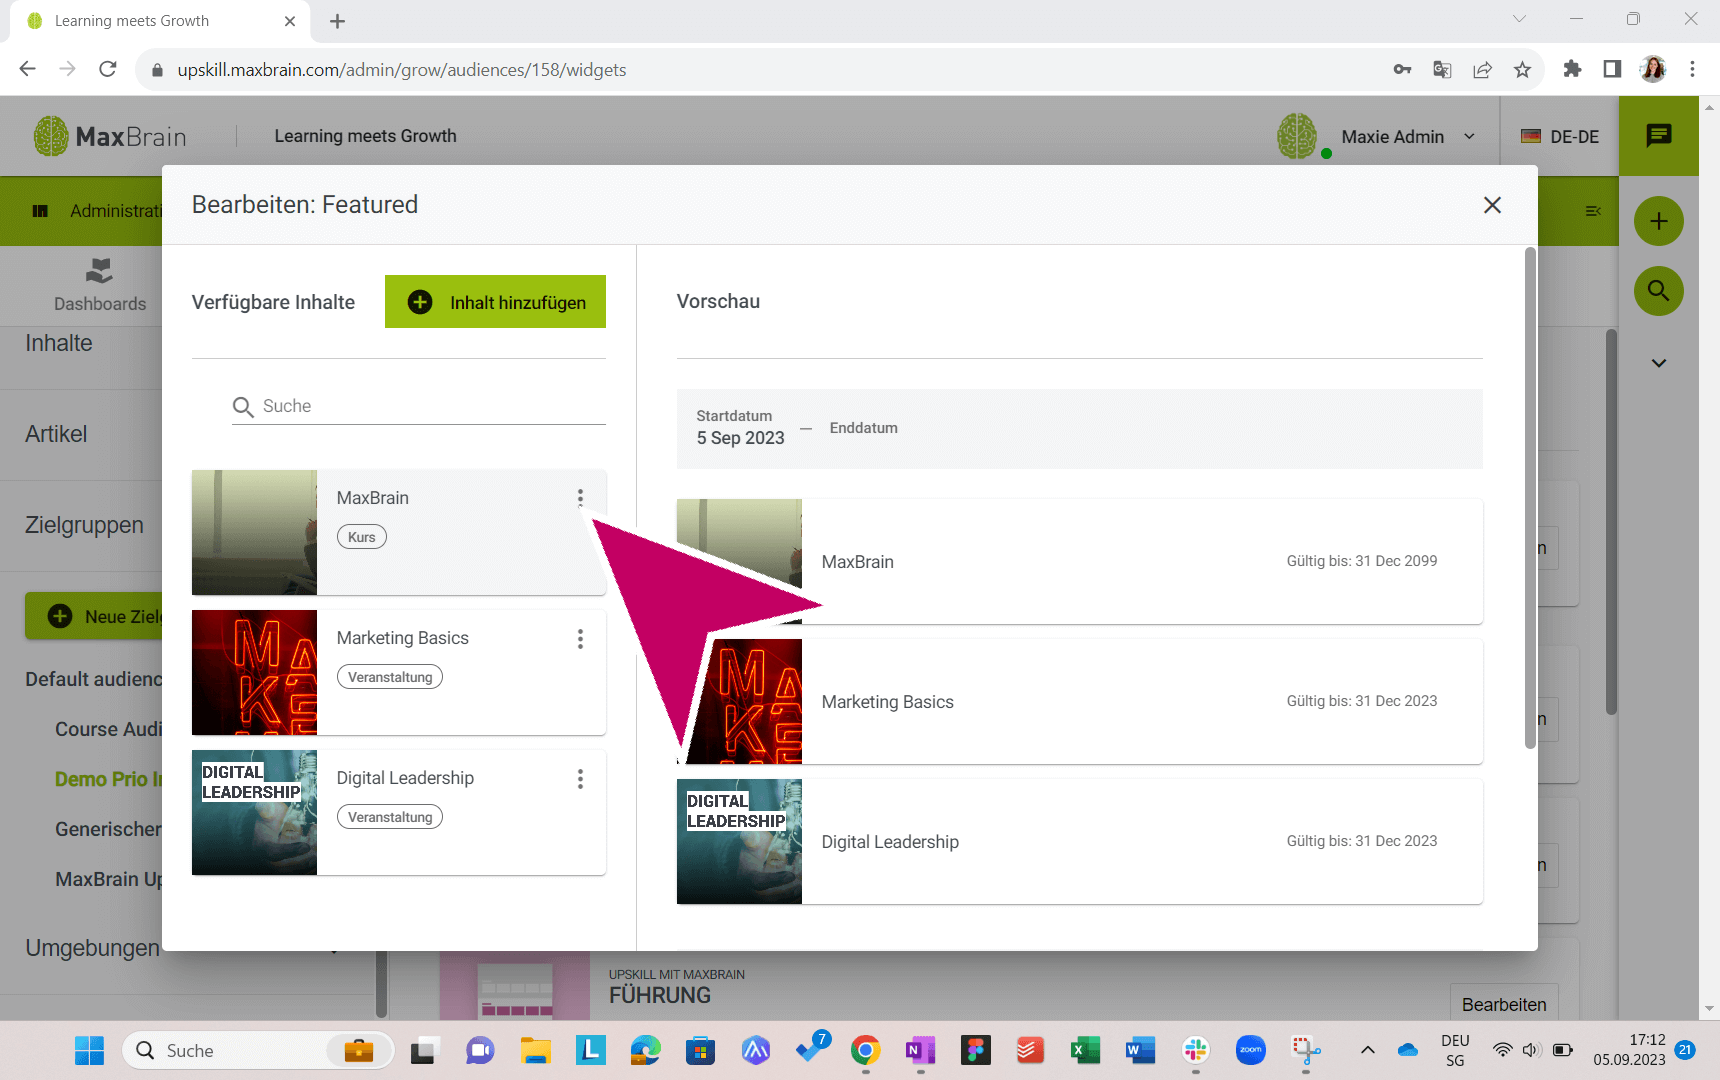Click the Neue Zielgruppe button
This screenshot has height=1080, width=1720.
tap(94, 616)
